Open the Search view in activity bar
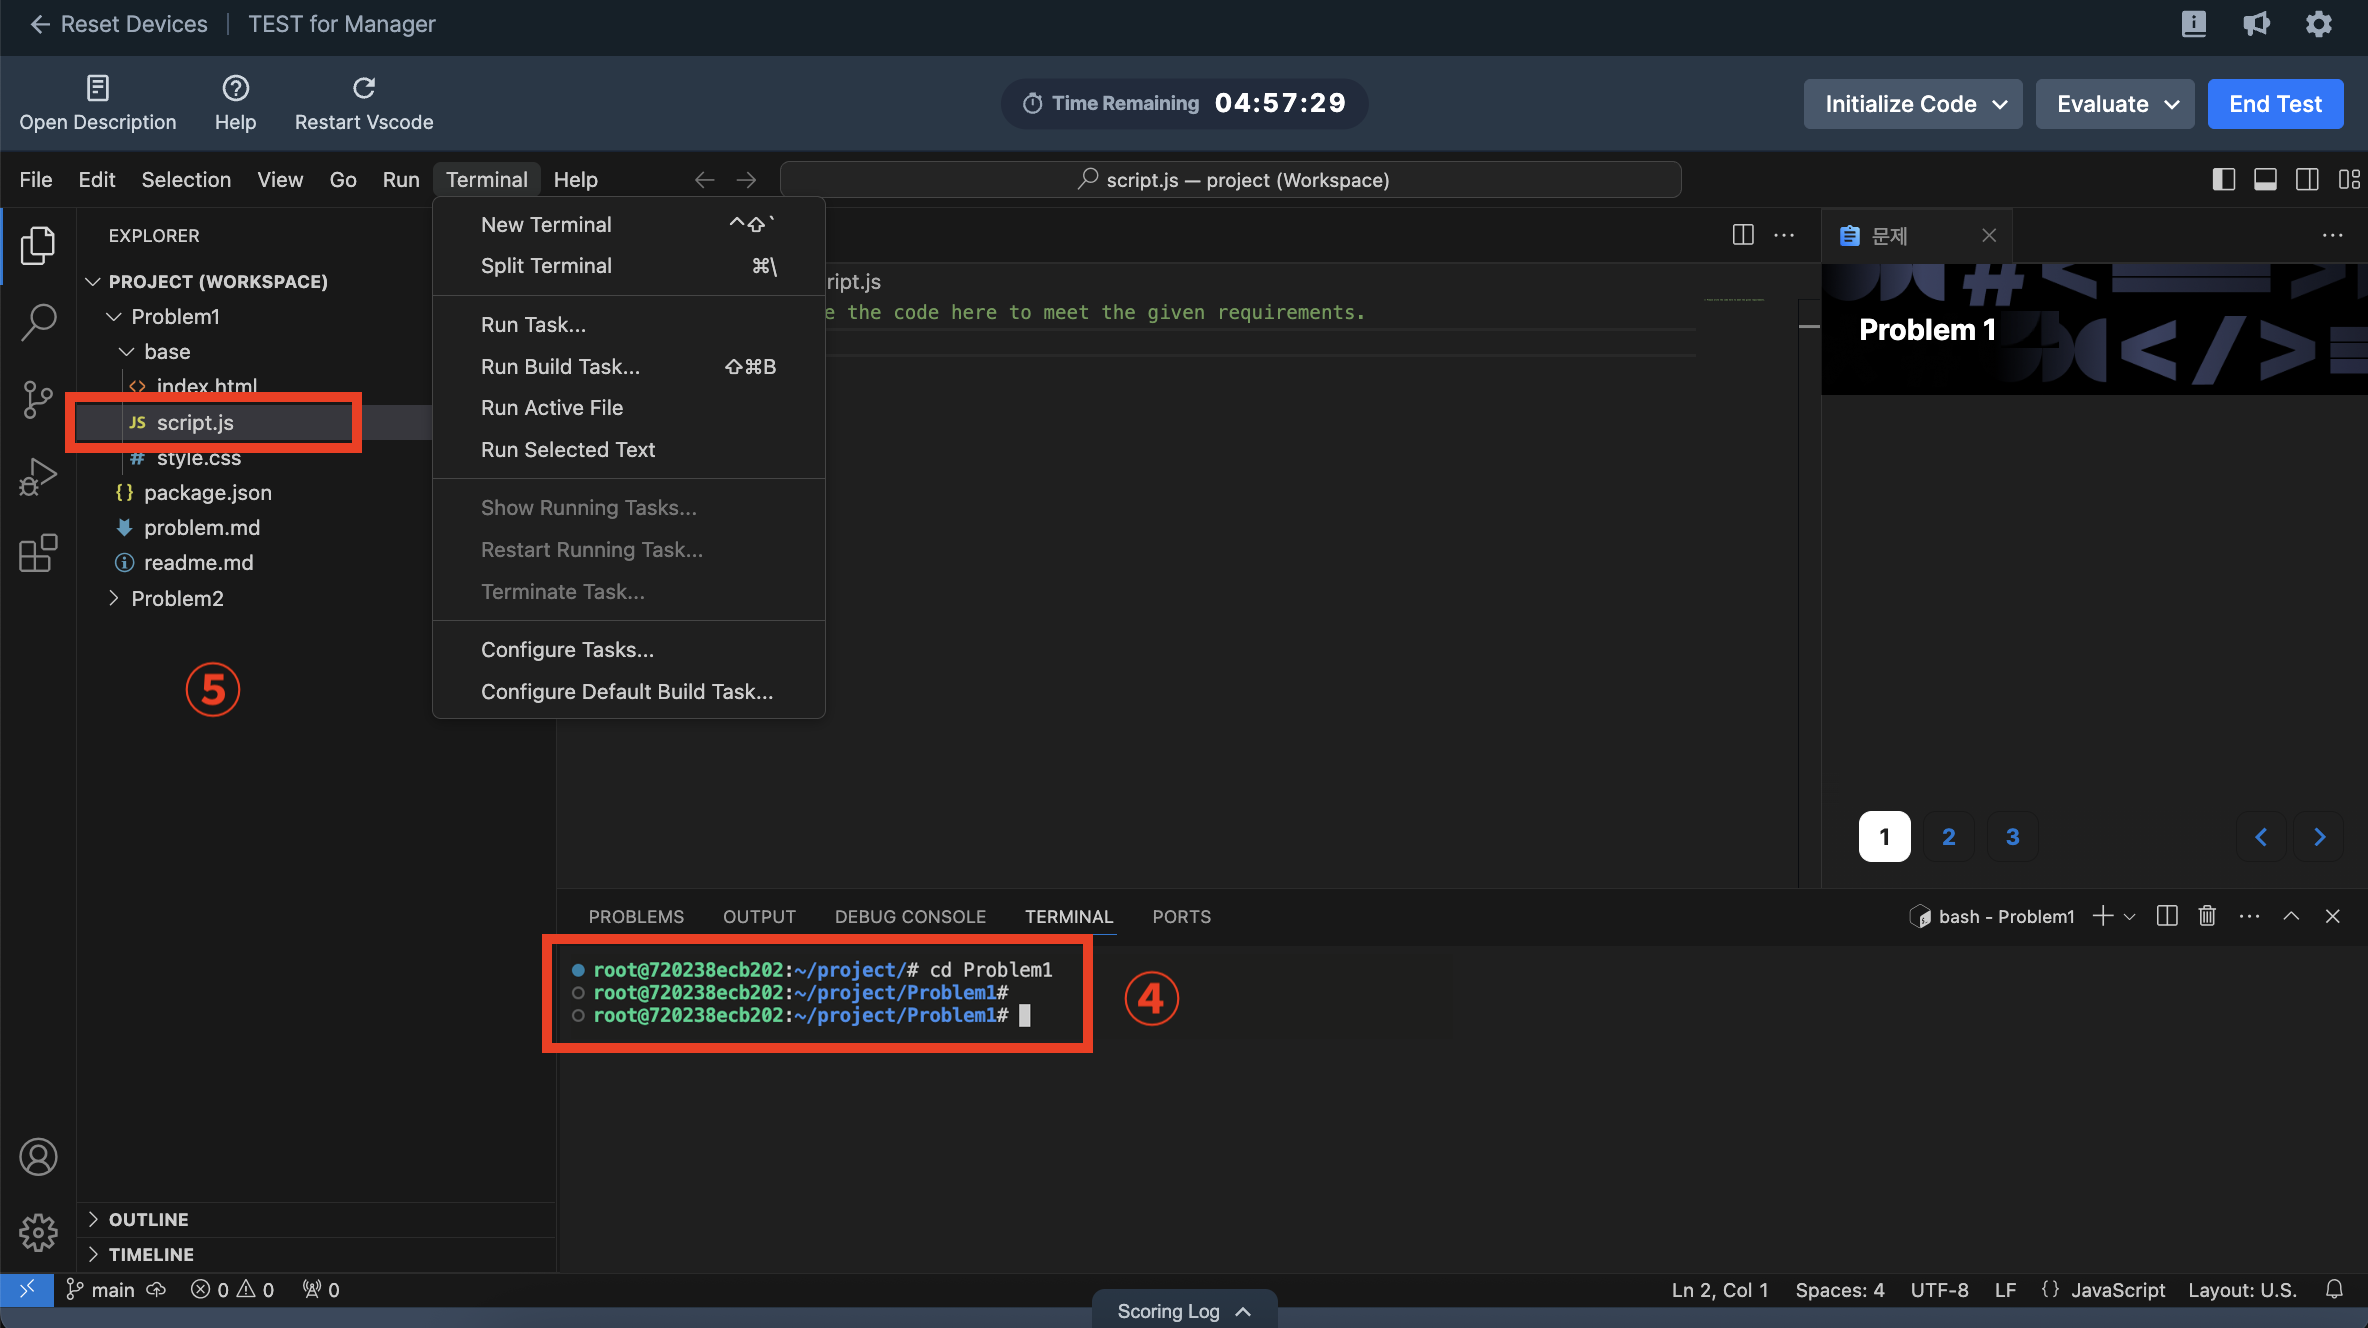This screenshot has height=1328, width=2368. coord(38,322)
